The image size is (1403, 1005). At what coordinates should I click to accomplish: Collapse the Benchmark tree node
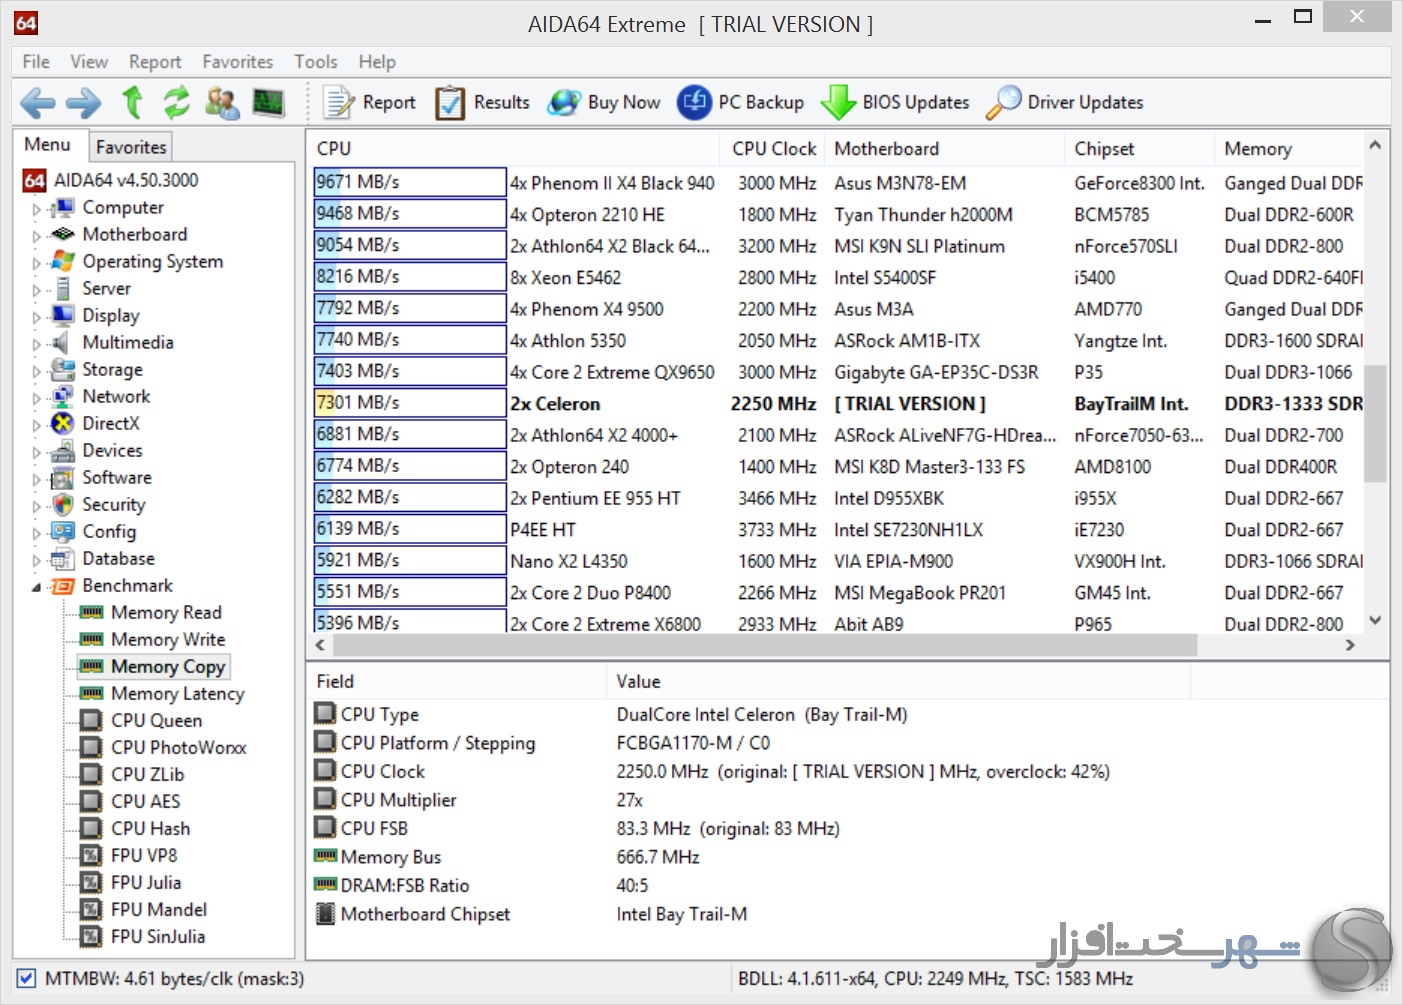click(x=37, y=587)
